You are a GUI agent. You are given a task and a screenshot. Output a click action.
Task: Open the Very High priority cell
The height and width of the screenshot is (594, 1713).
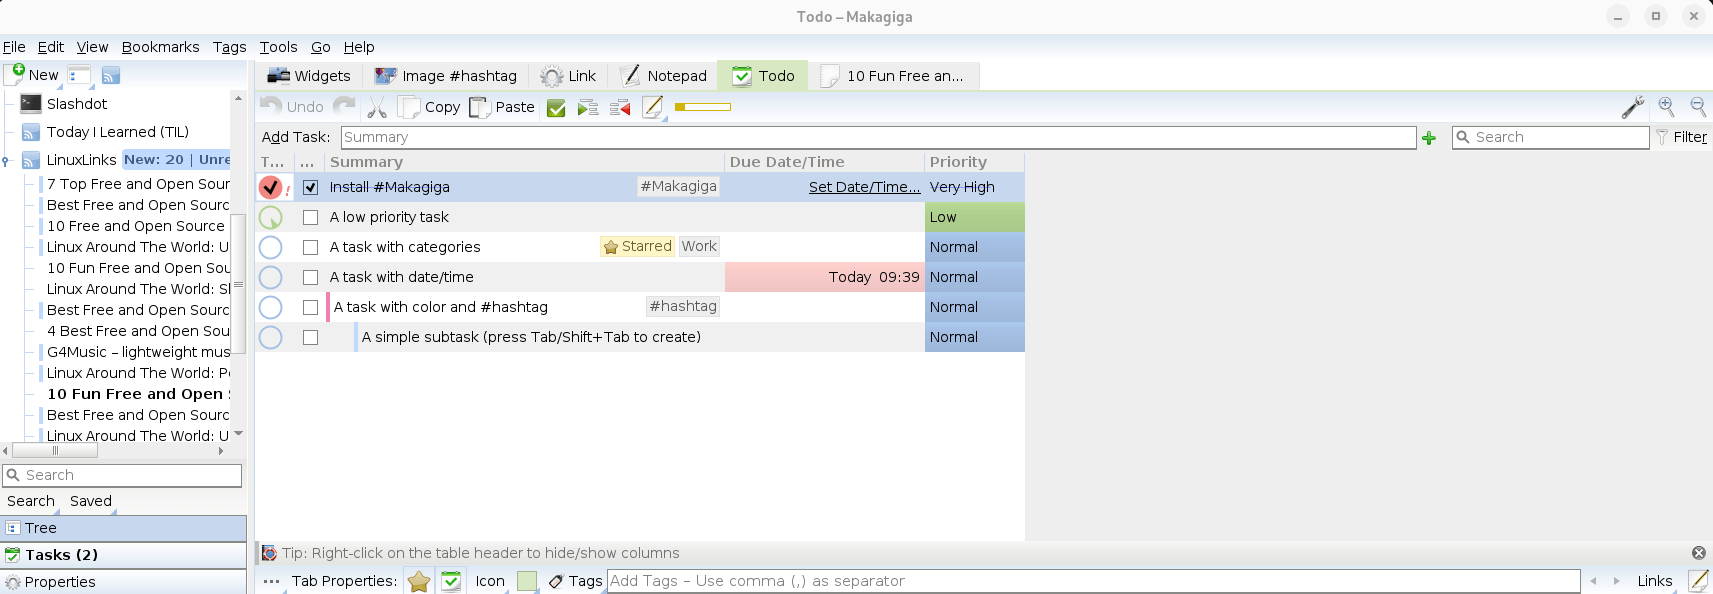tap(975, 187)
